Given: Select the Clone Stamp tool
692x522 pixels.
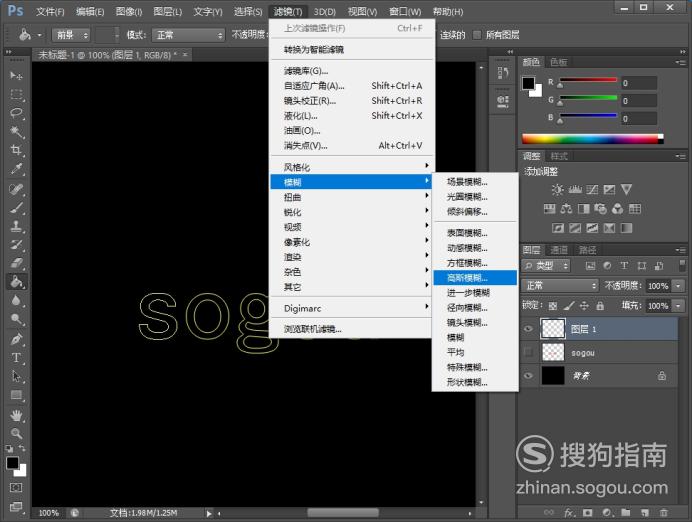Looking at the screenshot, I should (16, 226).
